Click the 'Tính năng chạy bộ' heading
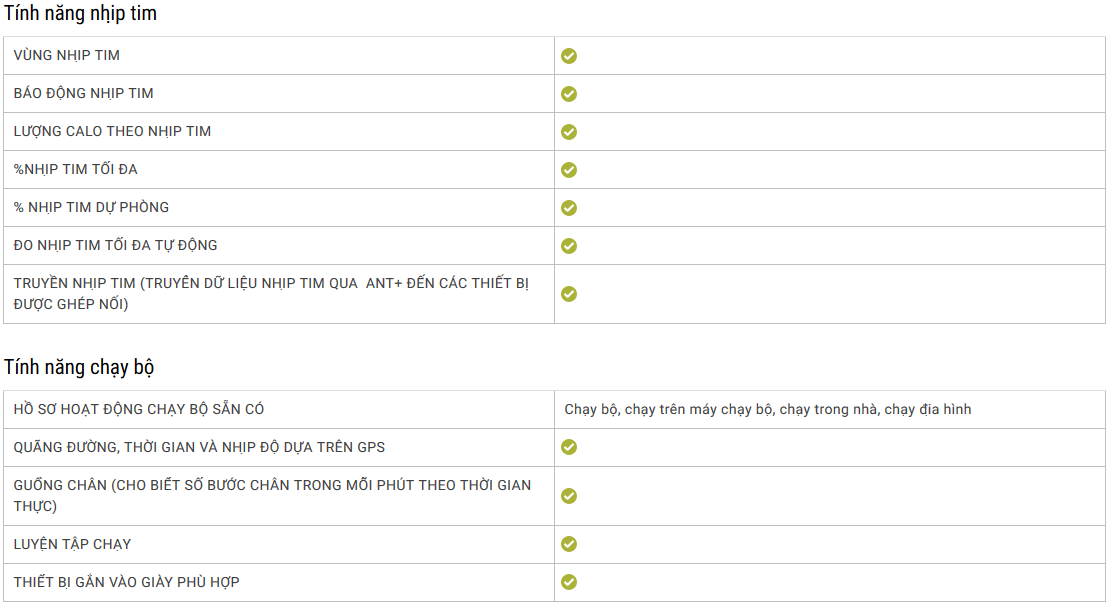 (x=79, y=367)
